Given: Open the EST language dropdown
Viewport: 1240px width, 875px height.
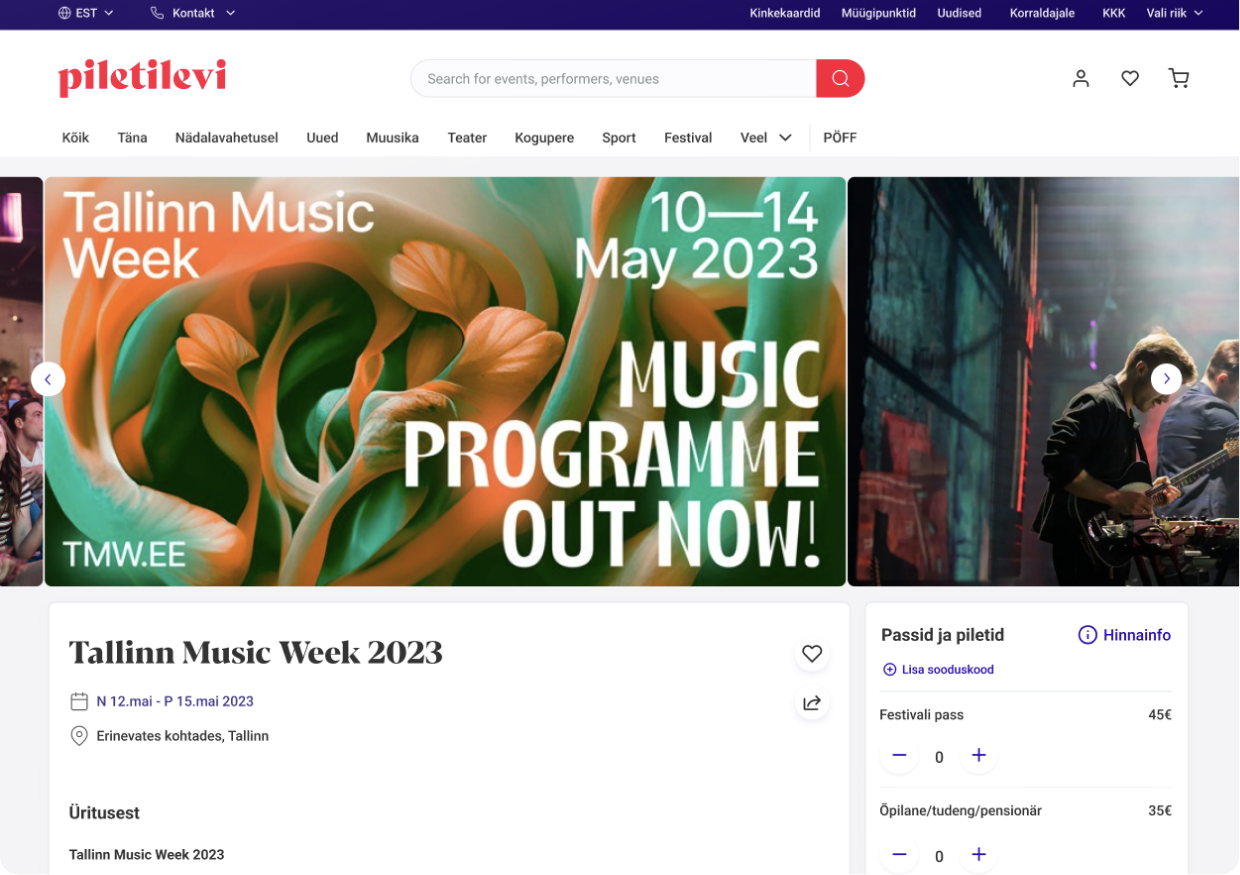Looking at the screenshot, I should point(86,13).
